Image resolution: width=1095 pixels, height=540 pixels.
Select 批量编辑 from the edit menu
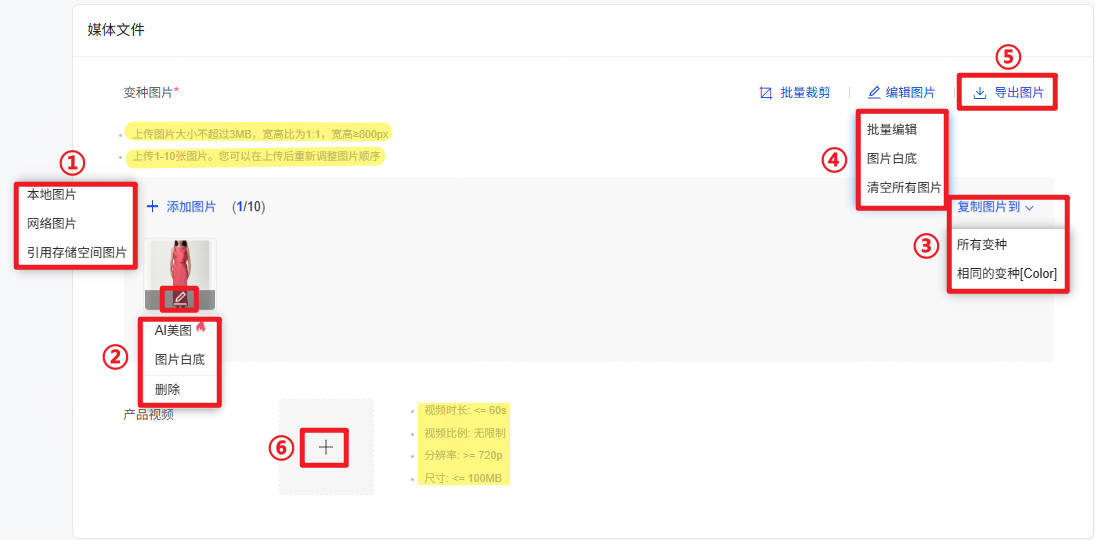pyautogui.click(x=892, y=129)
